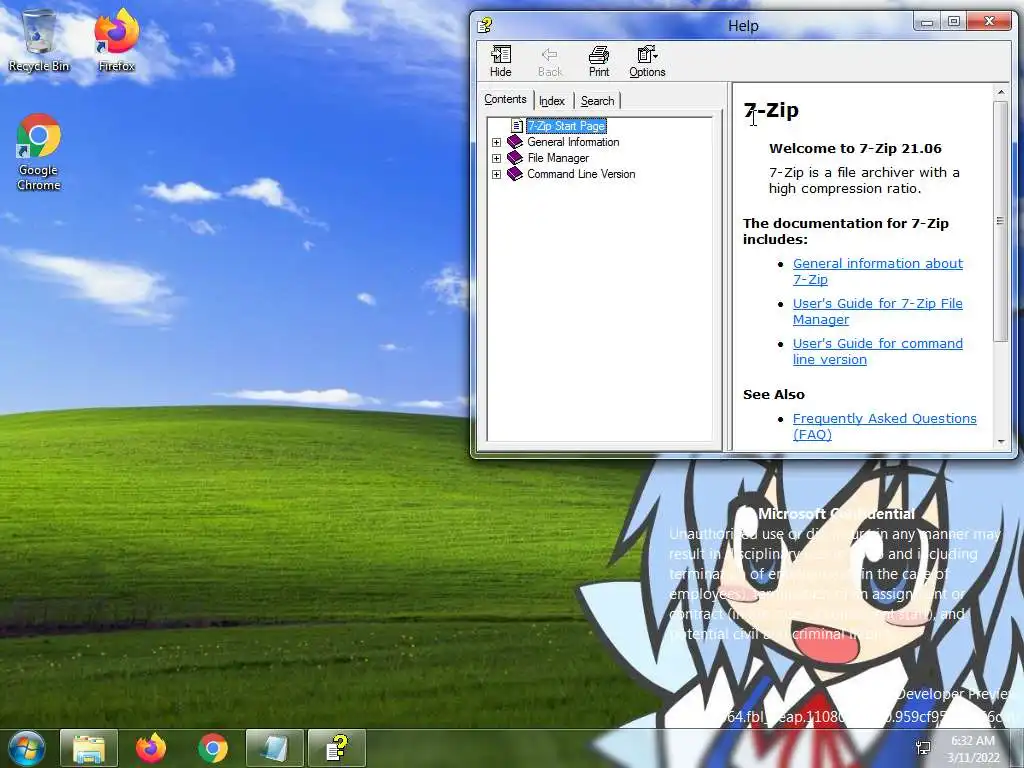Expand the File Manager node

click(496, 158)
